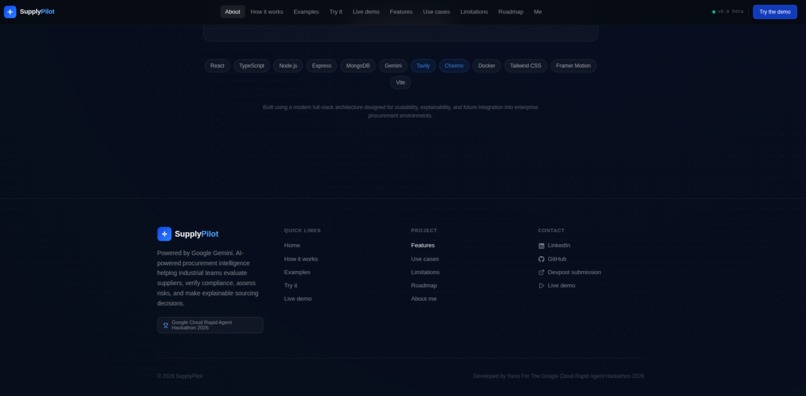This screenshot has width=806, height=396.
Task: Click the external-link icon beside Devpost submission
Action: click(541, 273)
